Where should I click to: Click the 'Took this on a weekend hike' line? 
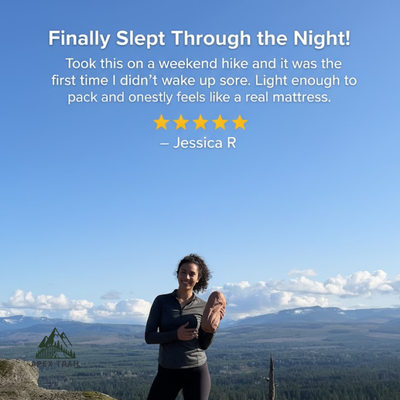coord(203,63)
